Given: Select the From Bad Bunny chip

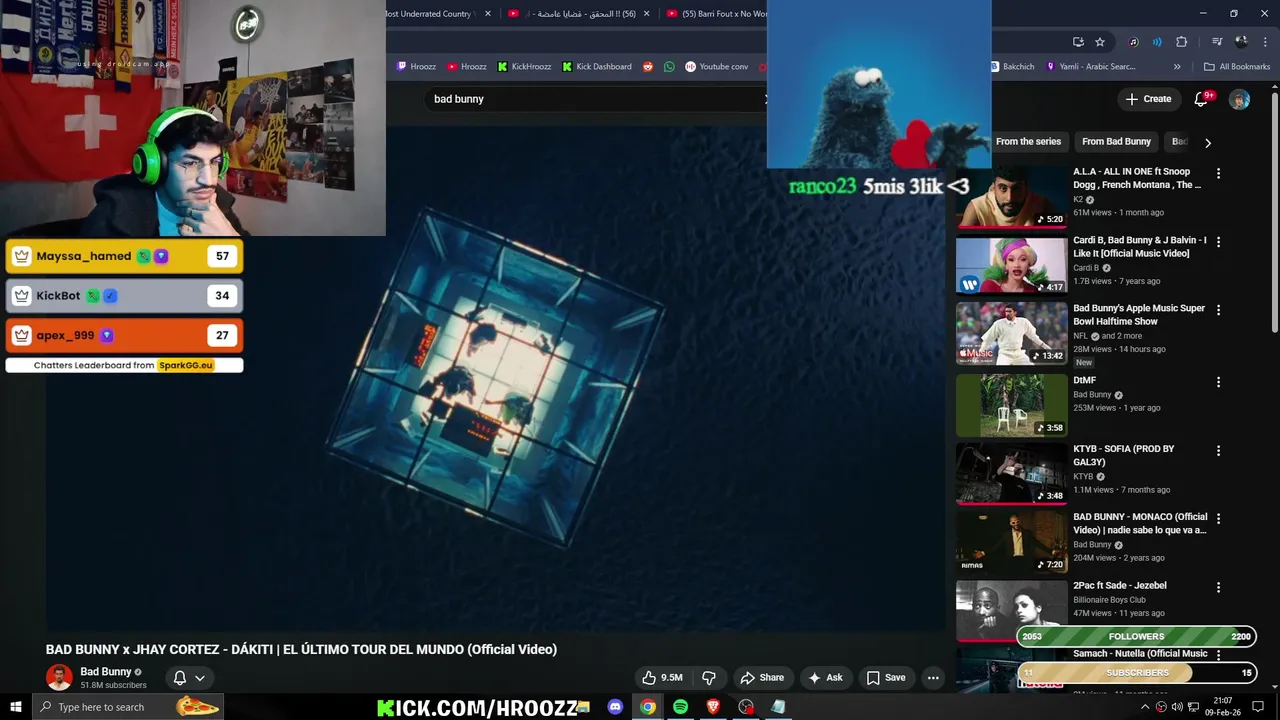Looking at the screenshot, I should click(x=1116, y=142).
